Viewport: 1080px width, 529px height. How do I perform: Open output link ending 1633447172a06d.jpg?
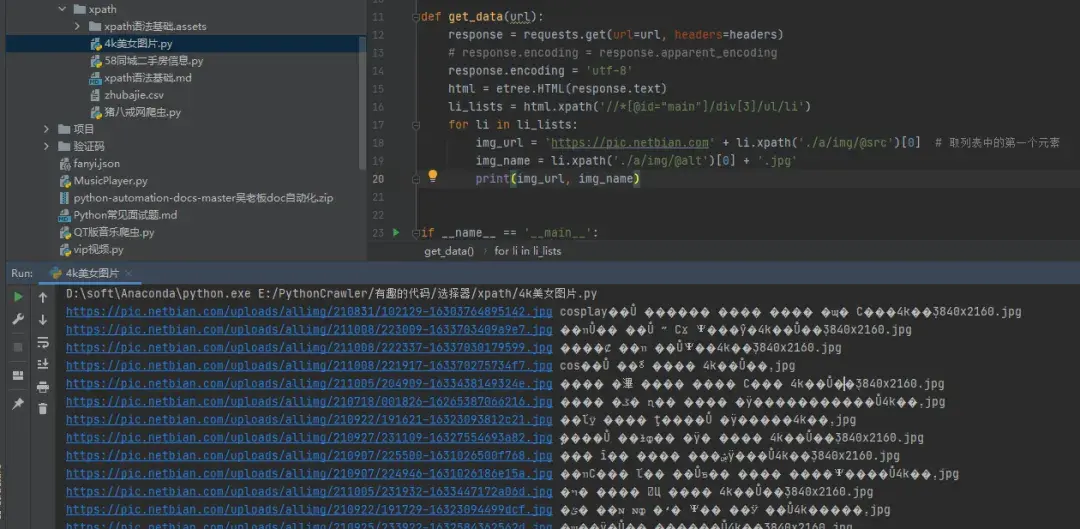click(309, 492)
